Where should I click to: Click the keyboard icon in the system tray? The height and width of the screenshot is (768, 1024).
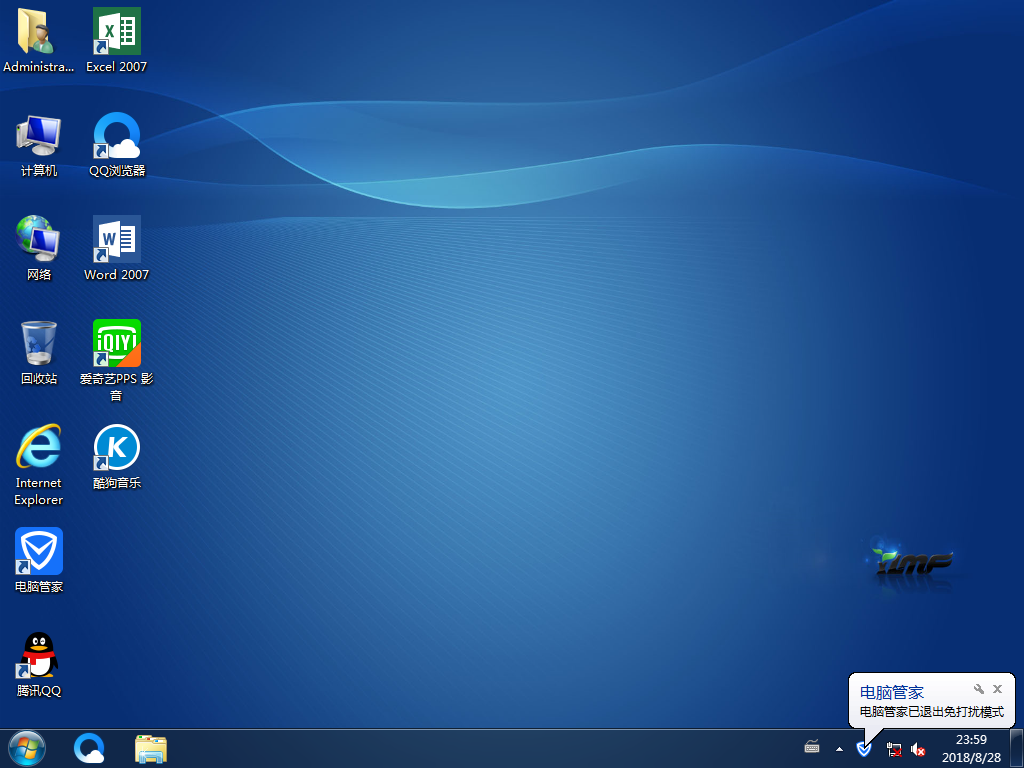(812, 747)
